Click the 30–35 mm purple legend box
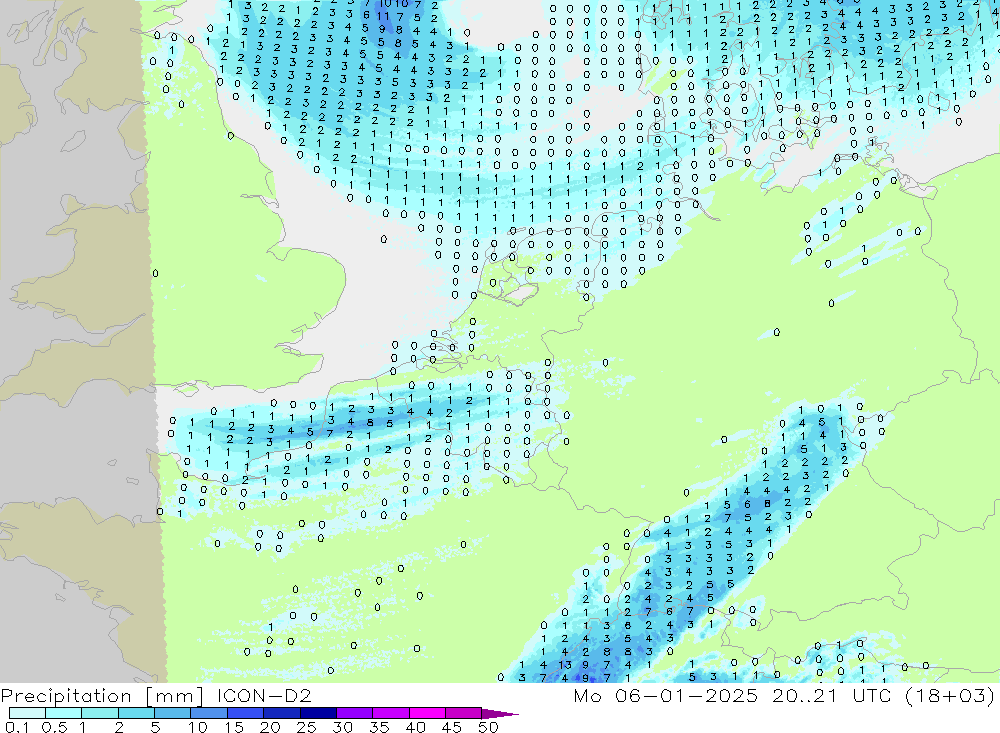1000x733 pixels. tap(354, 713)
